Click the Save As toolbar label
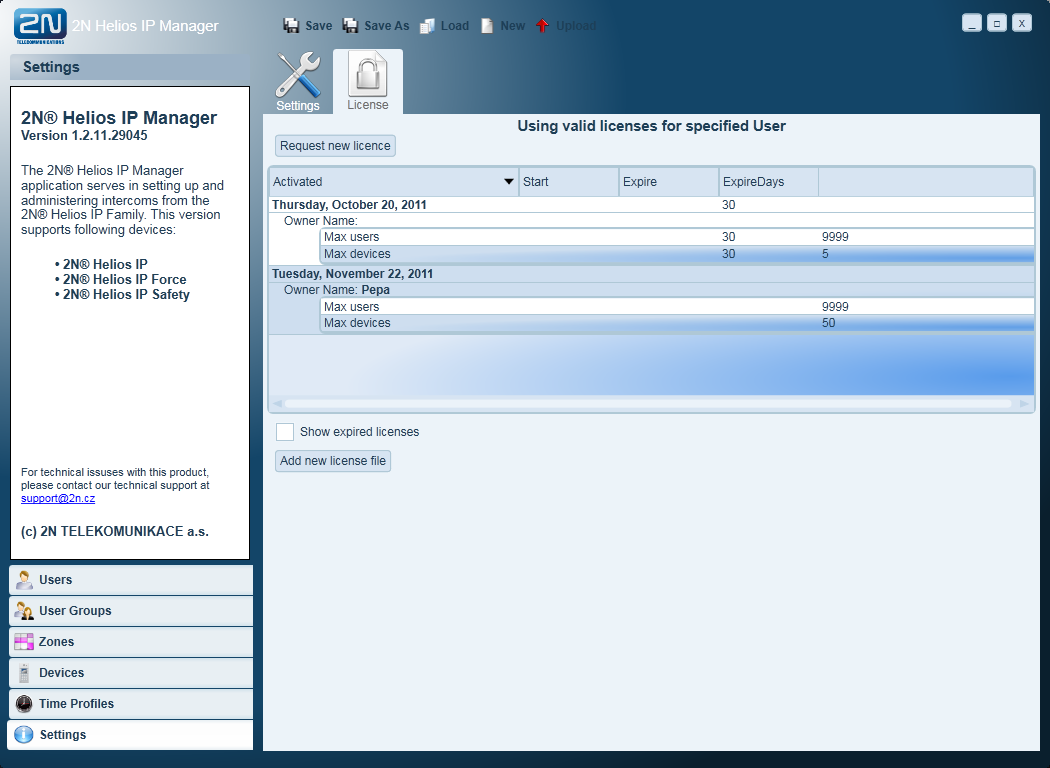Image resolution: width=1050 pixels, height=768 pixels. pyautogui.click(x=386, y=25)
